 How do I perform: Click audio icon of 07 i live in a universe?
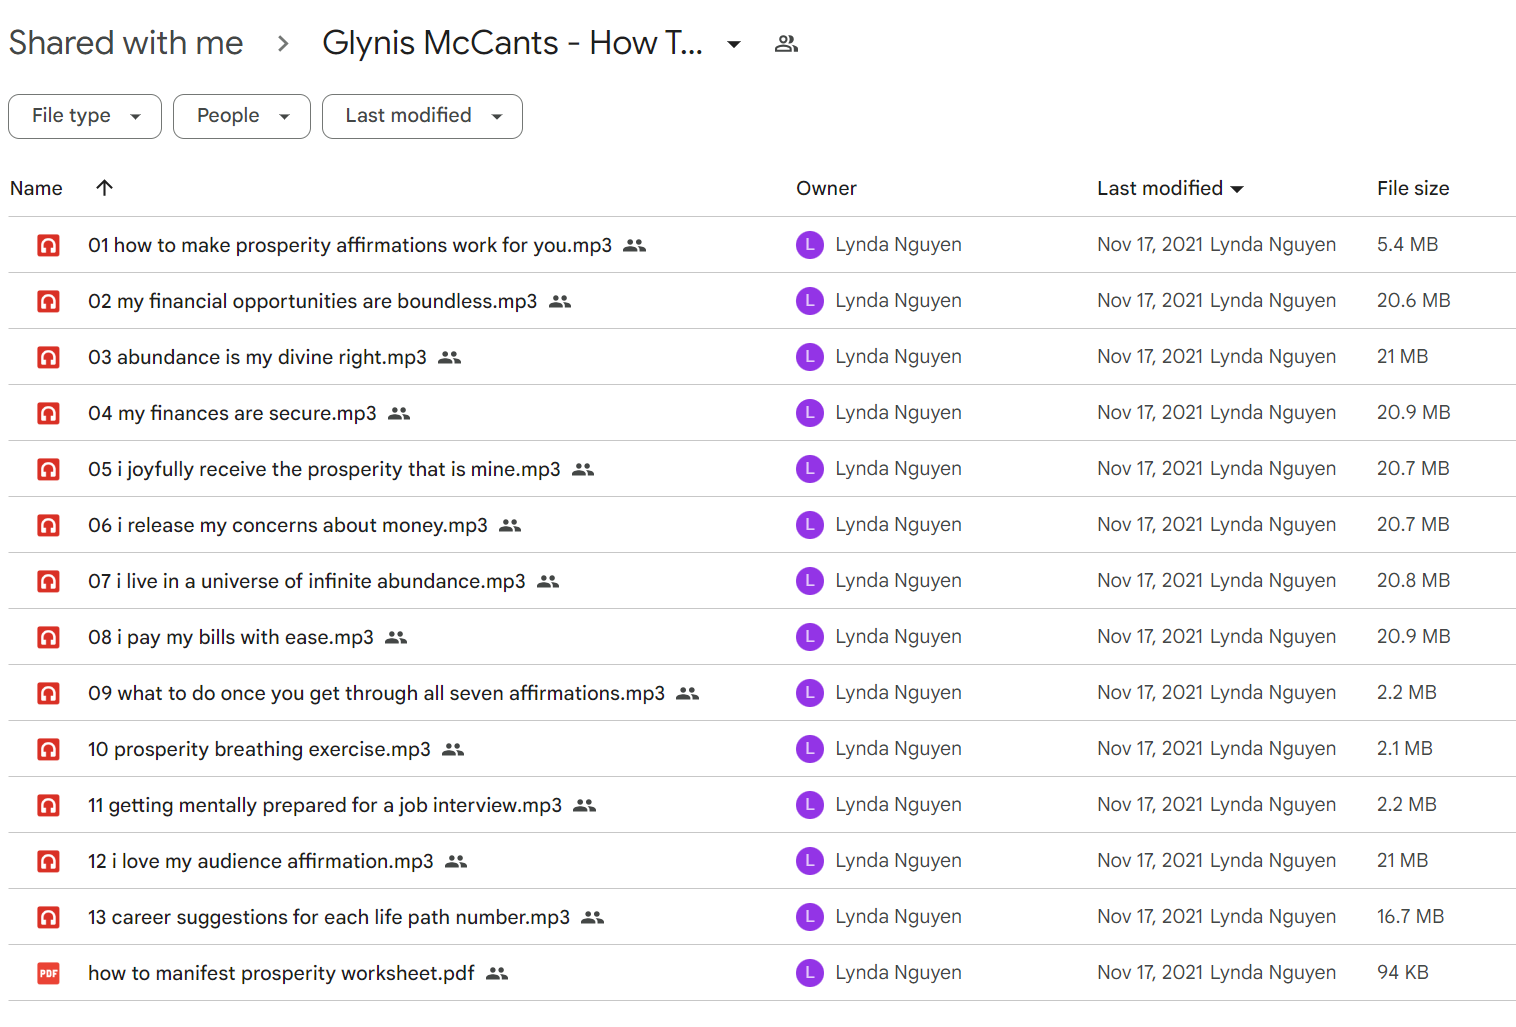(48, 581)
